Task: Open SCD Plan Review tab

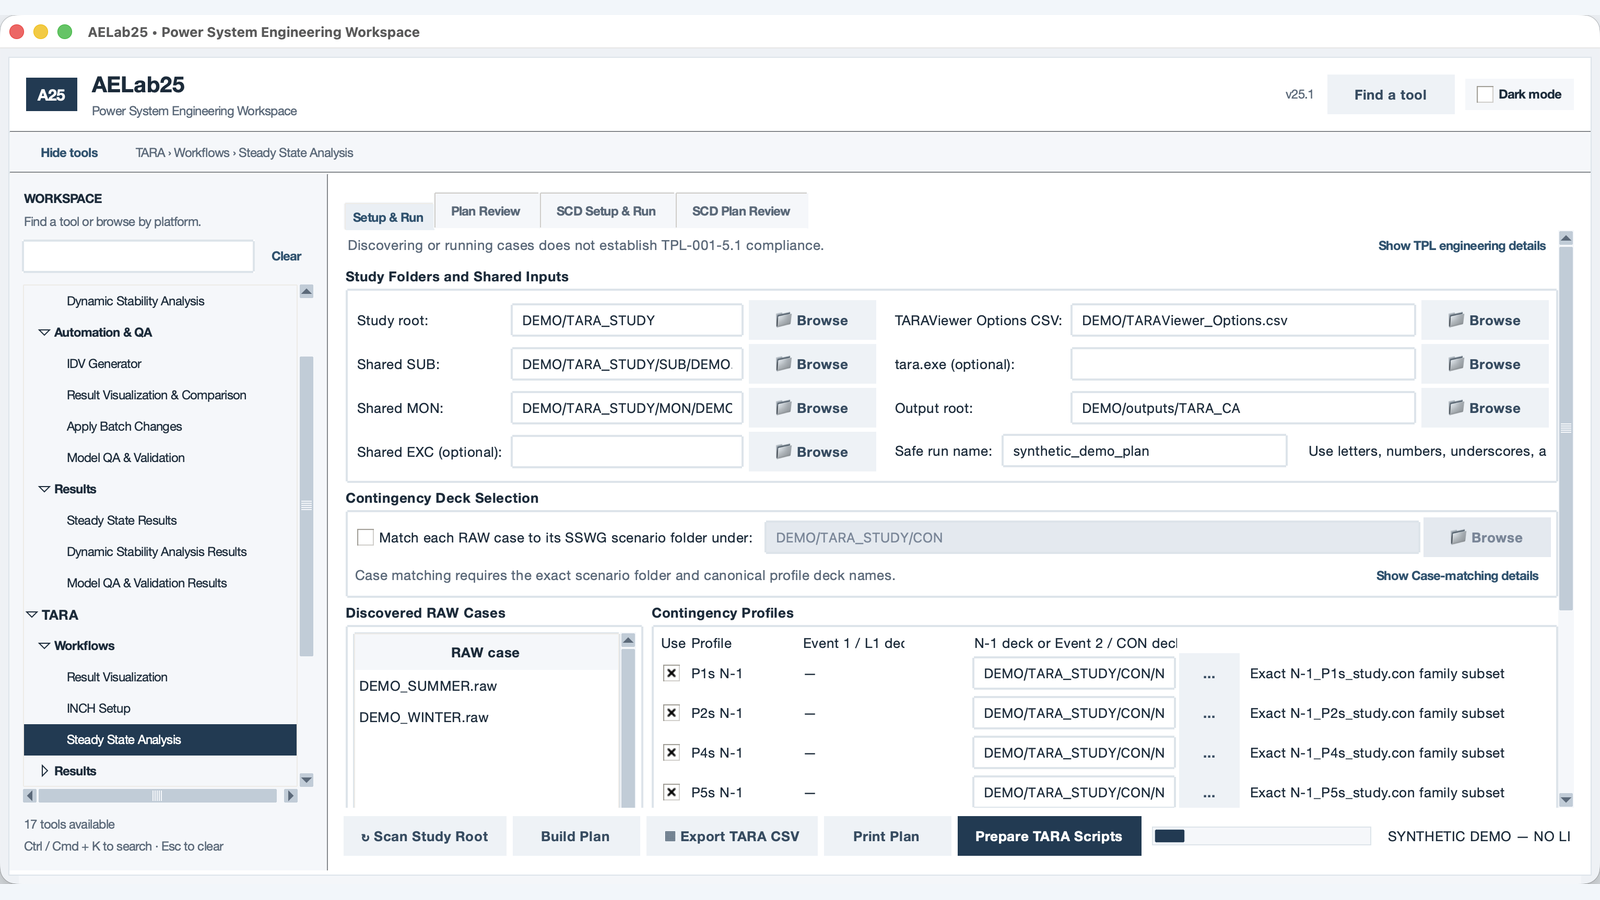Action: 741,211
